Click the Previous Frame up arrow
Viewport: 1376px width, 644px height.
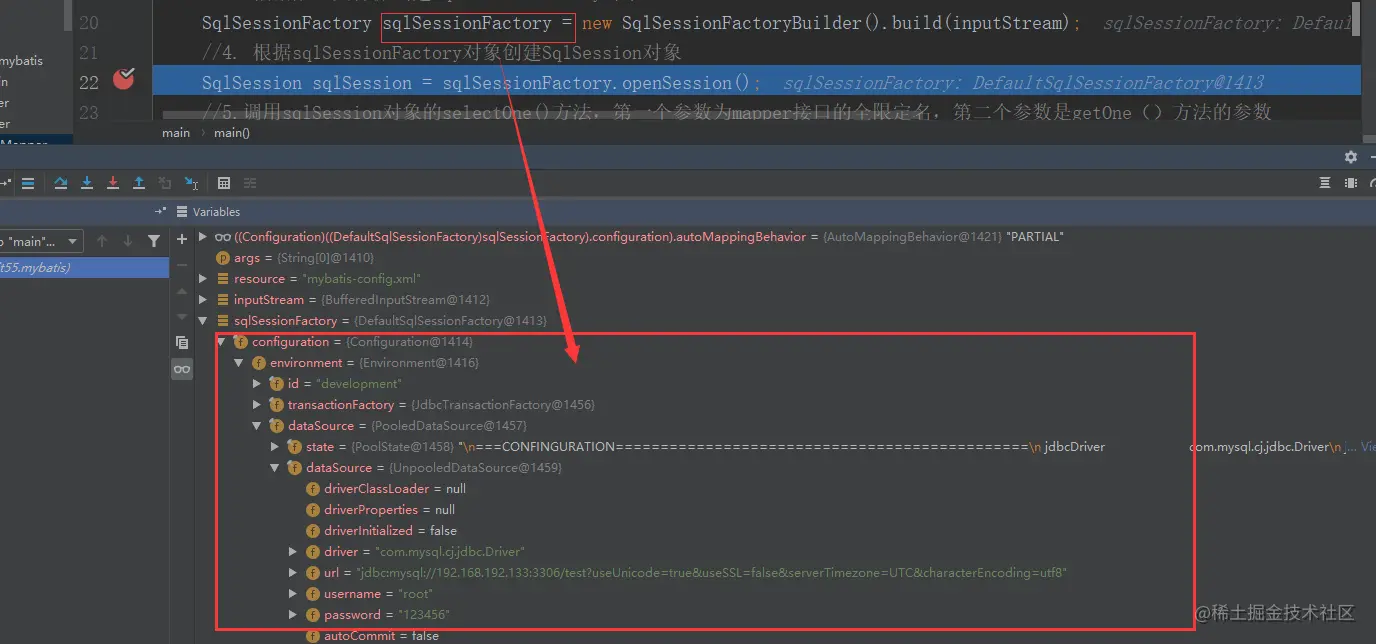[x=102, y=241]
